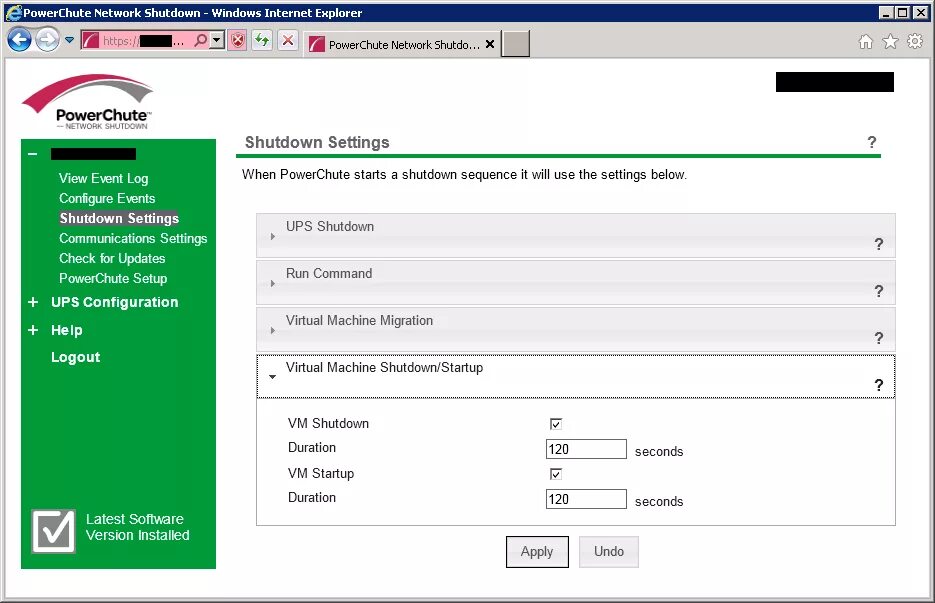The width and height of the screenshot is (935, 603).
Task: Expand the UPS Configuration plus sign
Action: [x=33, y=302]
